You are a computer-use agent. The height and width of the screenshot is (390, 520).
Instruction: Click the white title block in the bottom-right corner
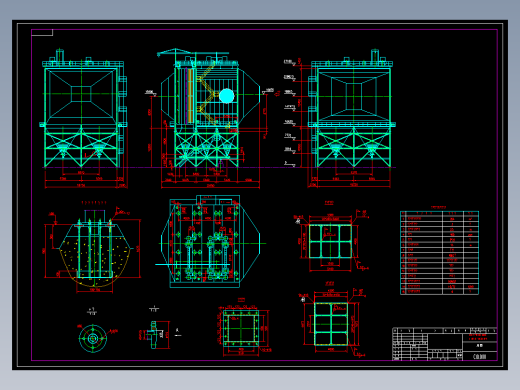pos(445,344)
